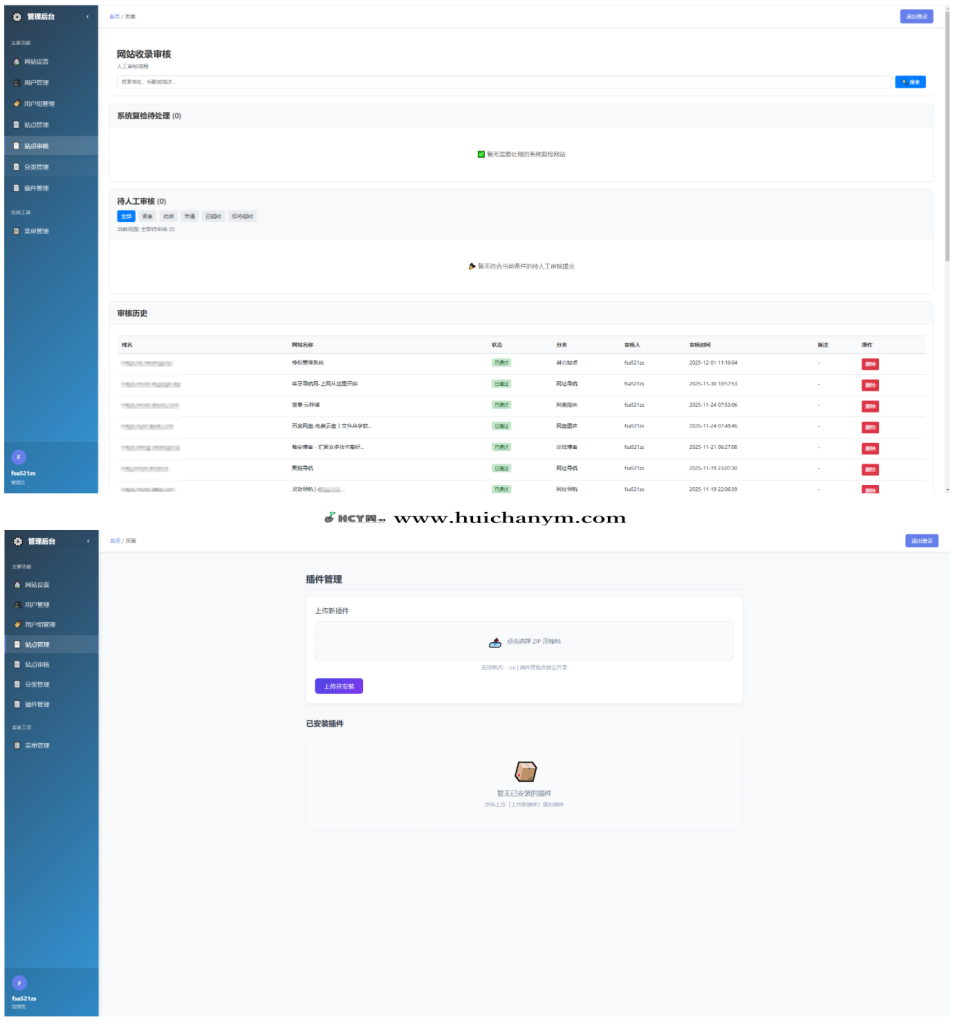
Task: Collapse the sidebar using the review page chevron
Action: coord(87,17)
